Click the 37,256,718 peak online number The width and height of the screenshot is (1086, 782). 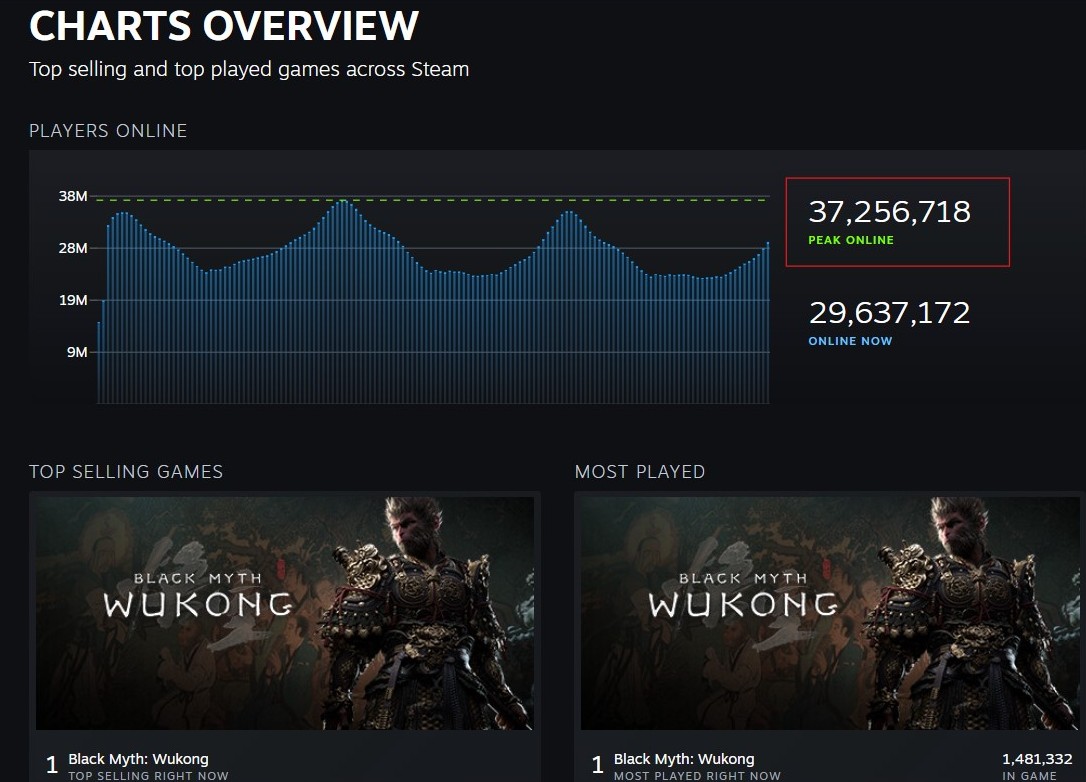[x=889, y=212]
